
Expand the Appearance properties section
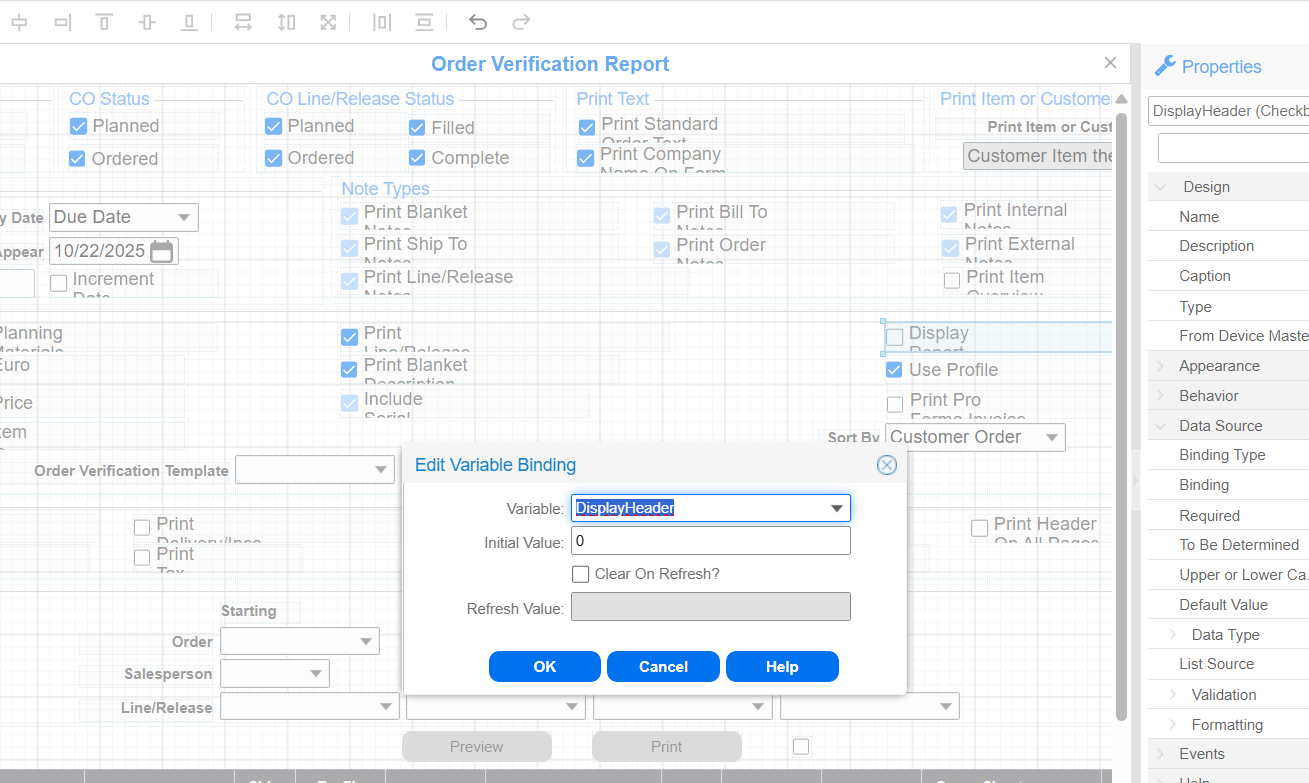click(1161, 366)
